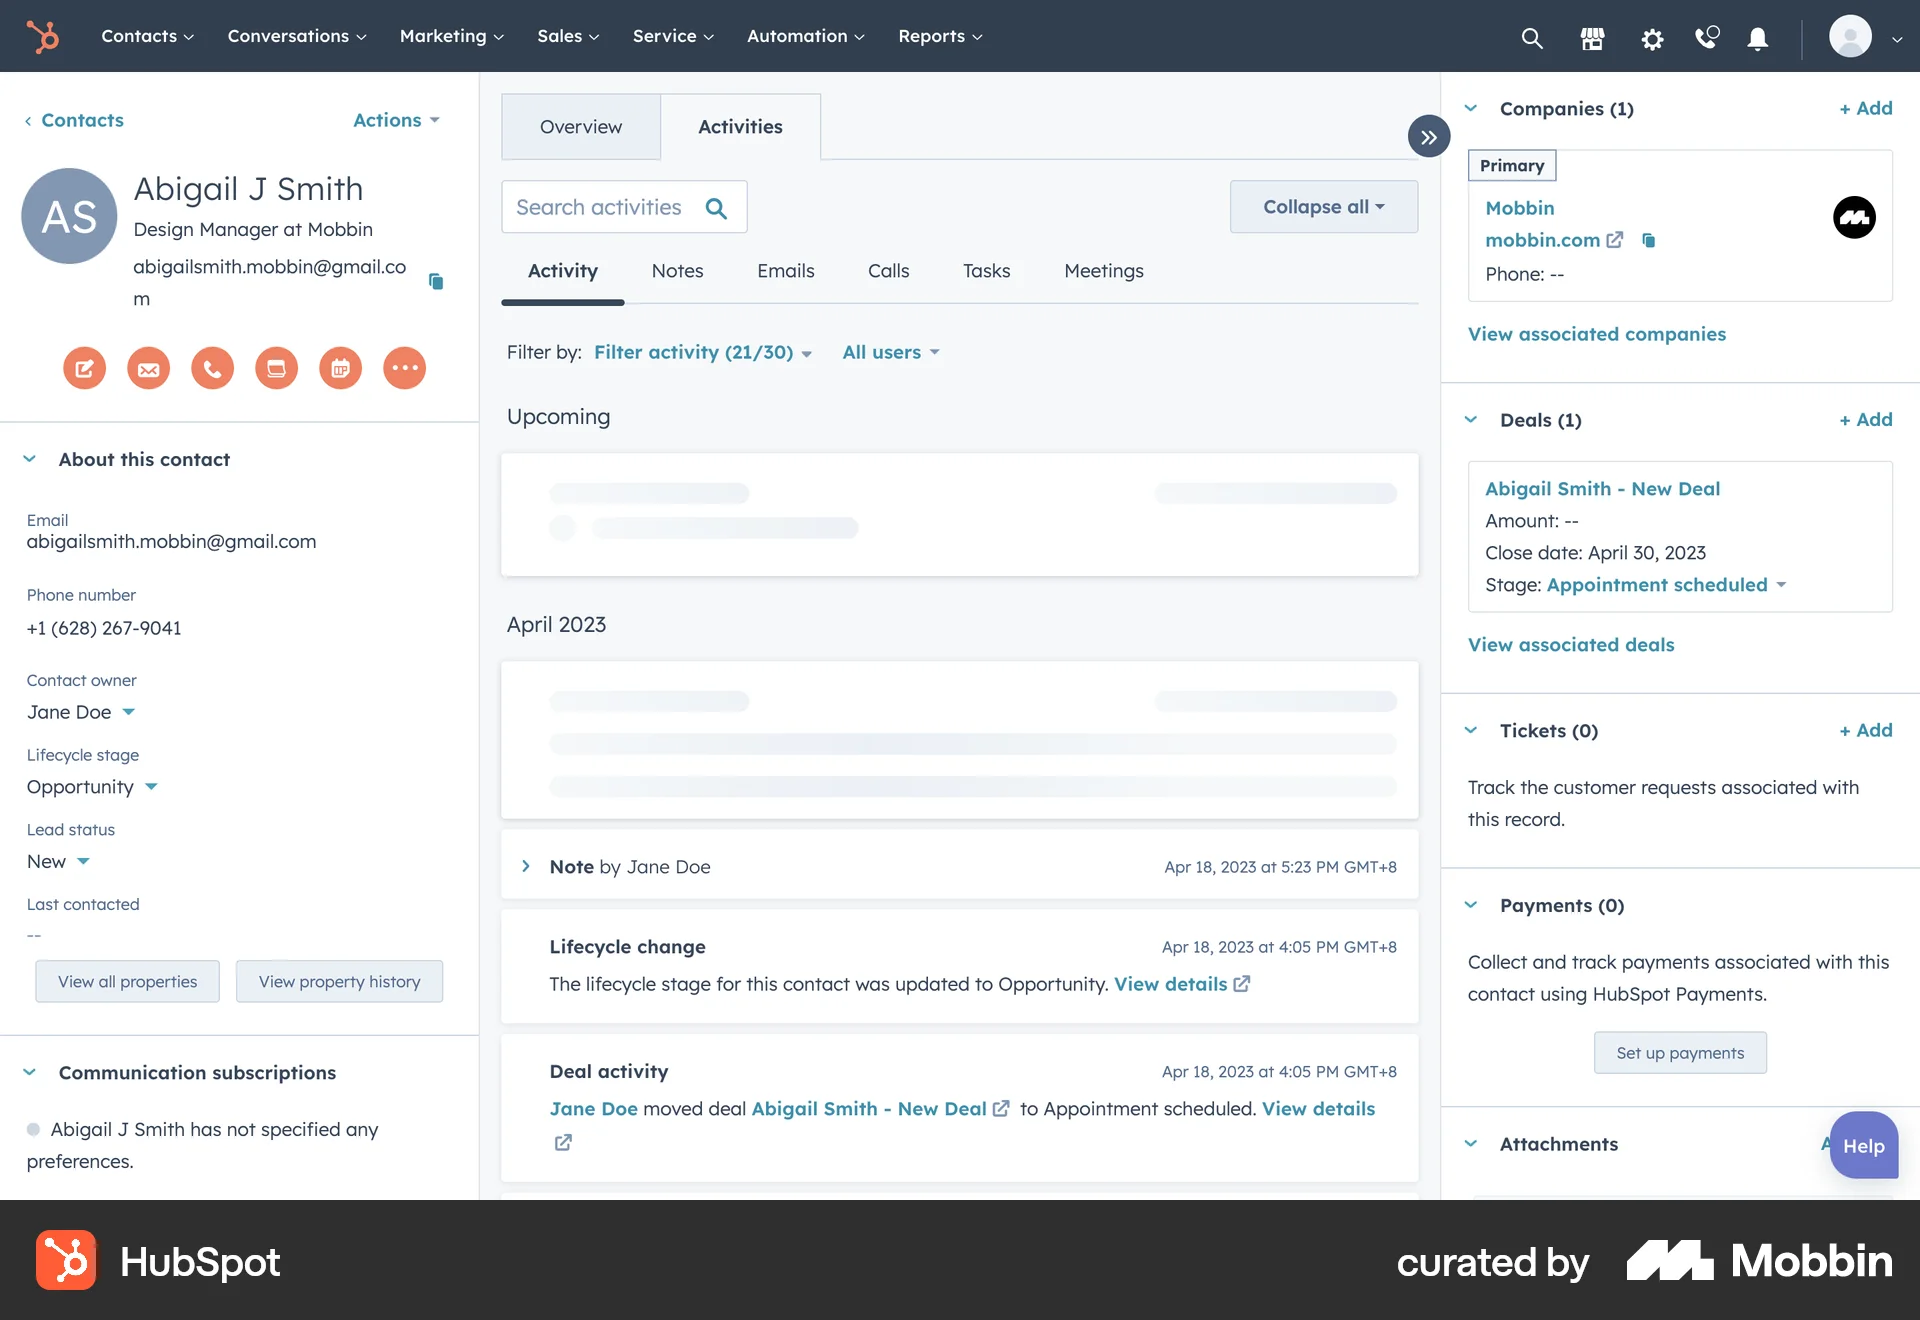
Task: Open external link icon below Deal activity text
Action: pyautogui.click(x=563, y=1142)
